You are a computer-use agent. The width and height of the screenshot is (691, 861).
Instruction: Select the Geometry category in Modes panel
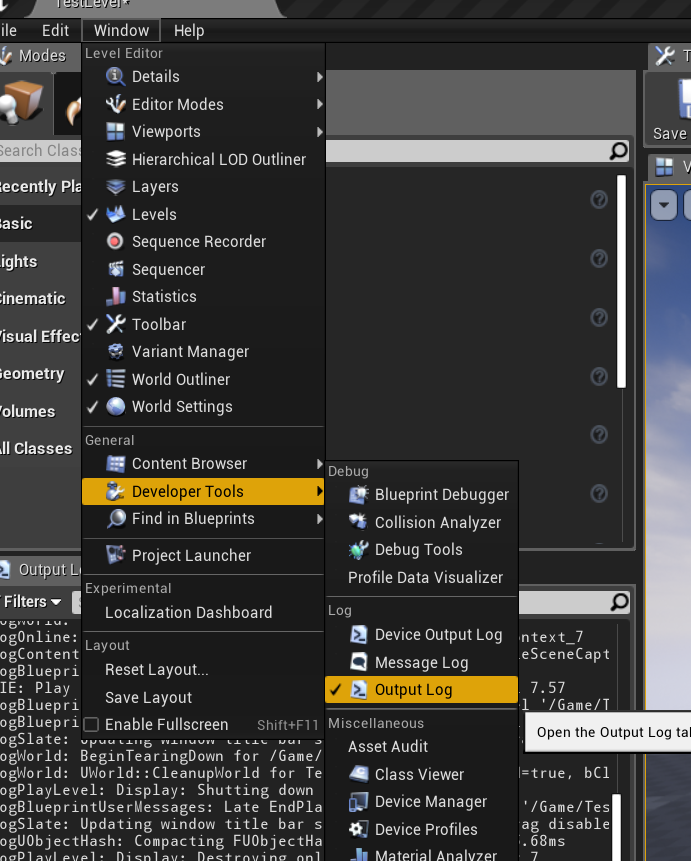tap(40, 374)
